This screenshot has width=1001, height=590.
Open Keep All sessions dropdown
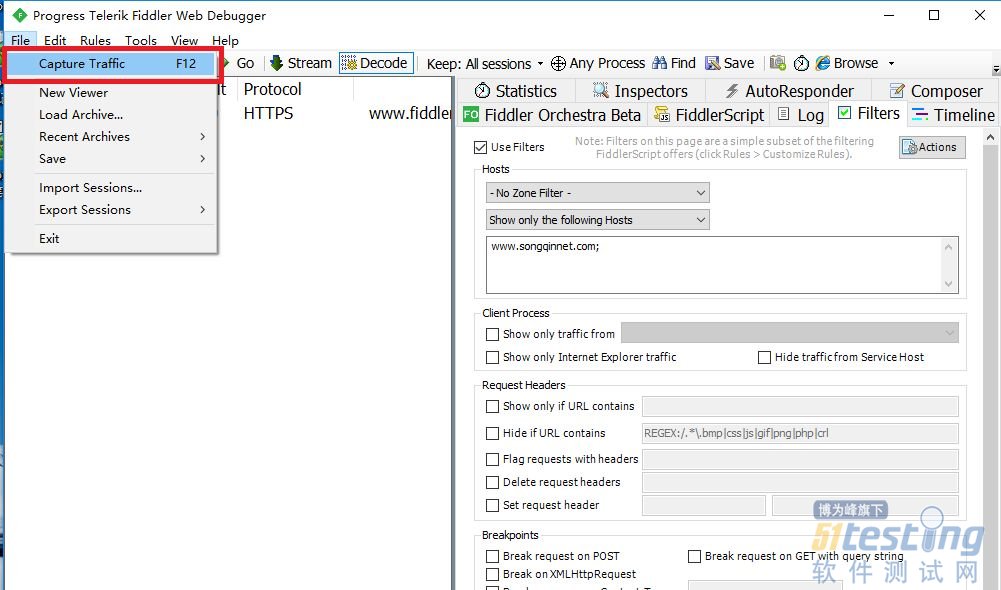click(485, 64)
